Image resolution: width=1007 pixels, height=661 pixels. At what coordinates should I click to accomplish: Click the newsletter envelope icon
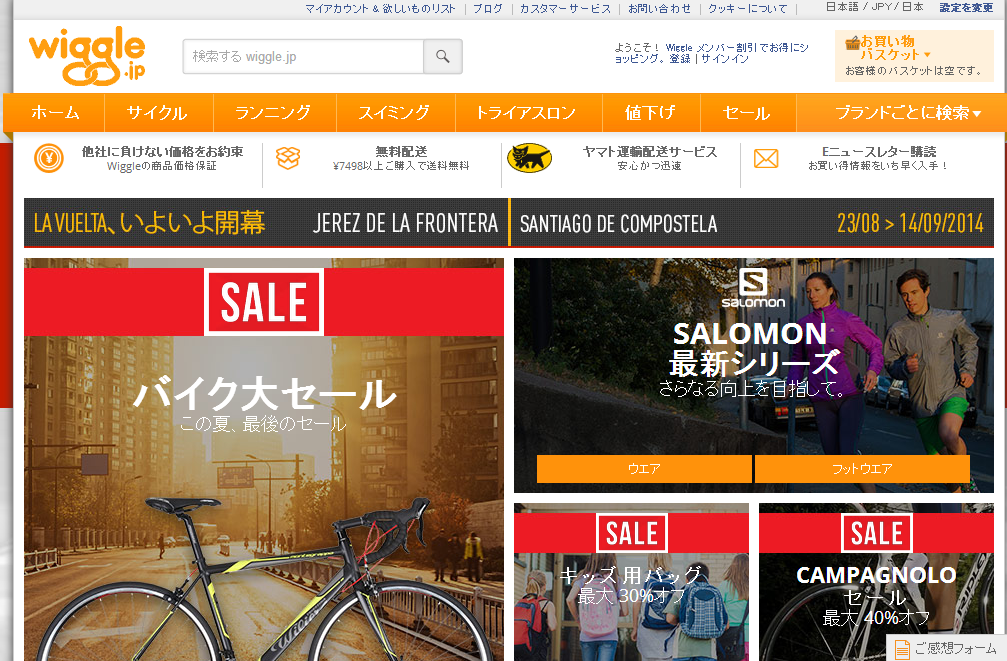[x=766, y=158]
